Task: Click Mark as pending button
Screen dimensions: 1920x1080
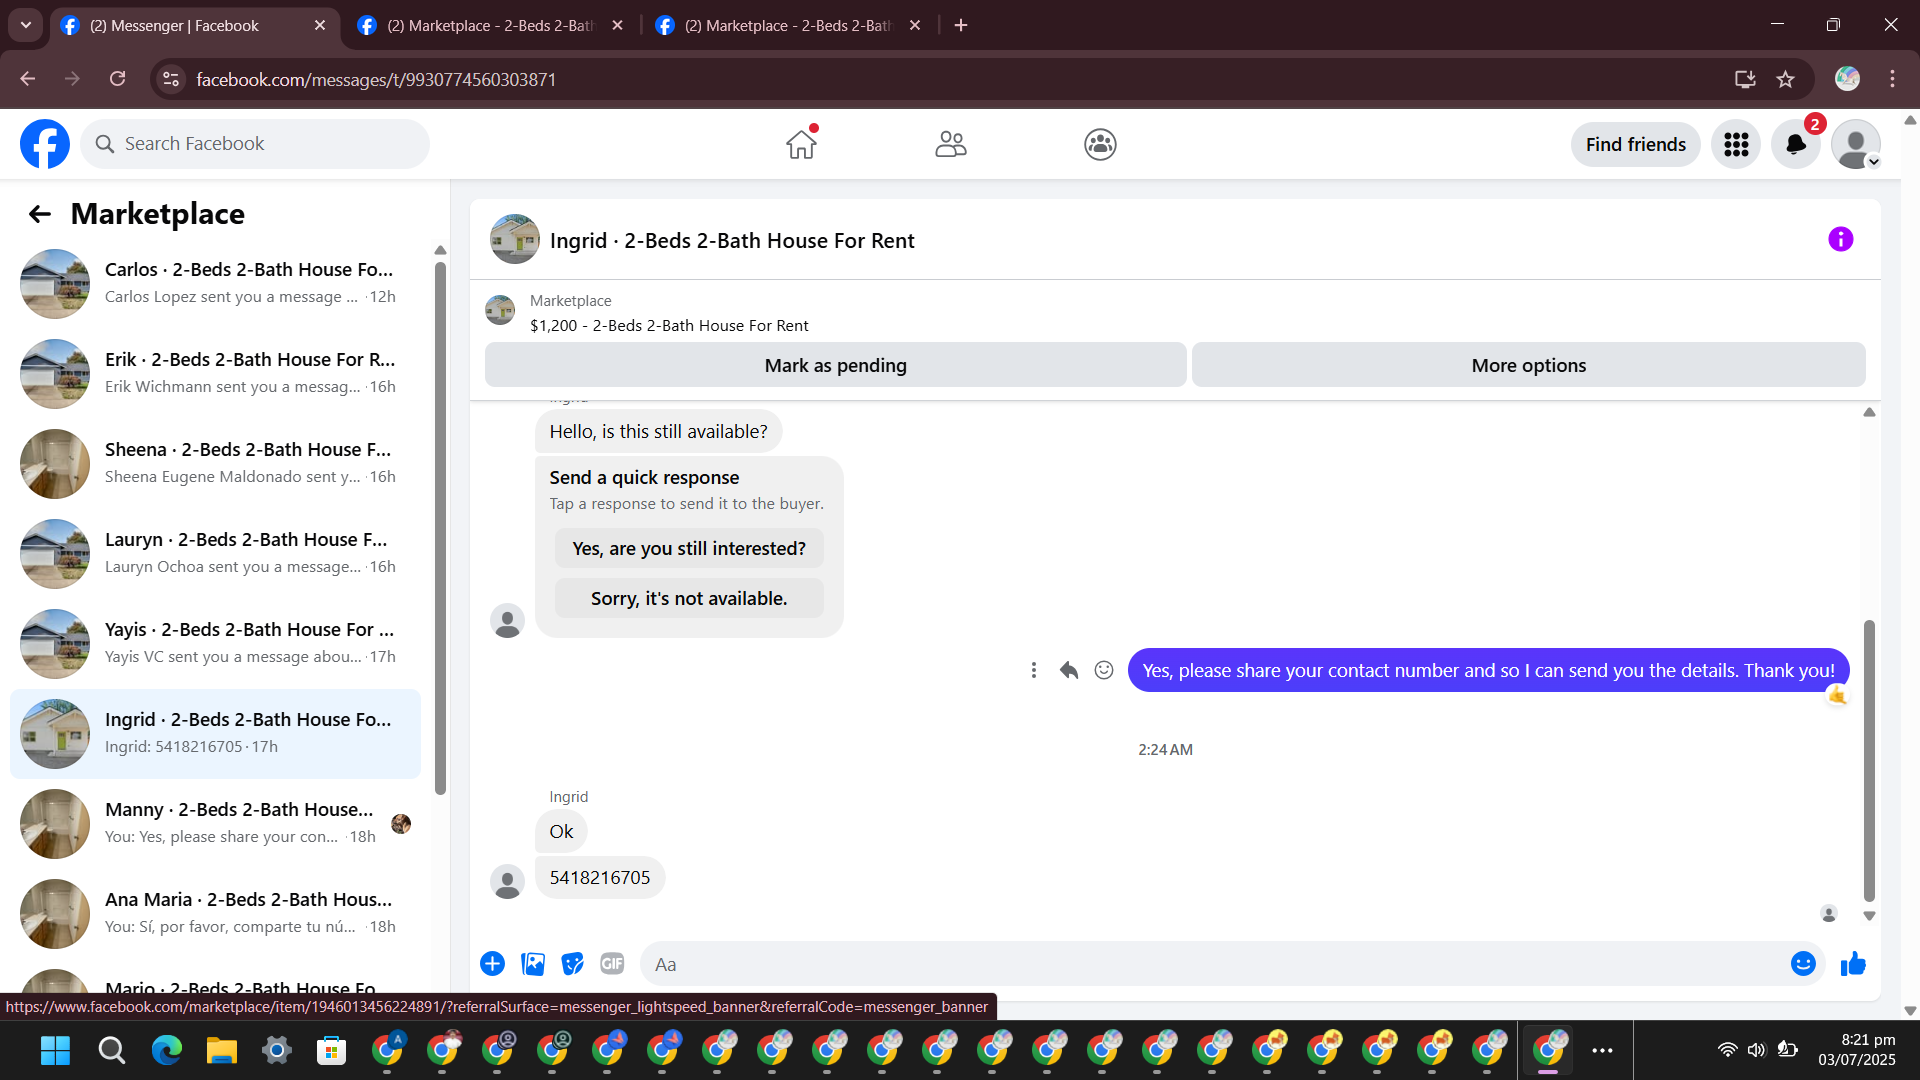Action: pyautogui.click(x=835, y=366)
